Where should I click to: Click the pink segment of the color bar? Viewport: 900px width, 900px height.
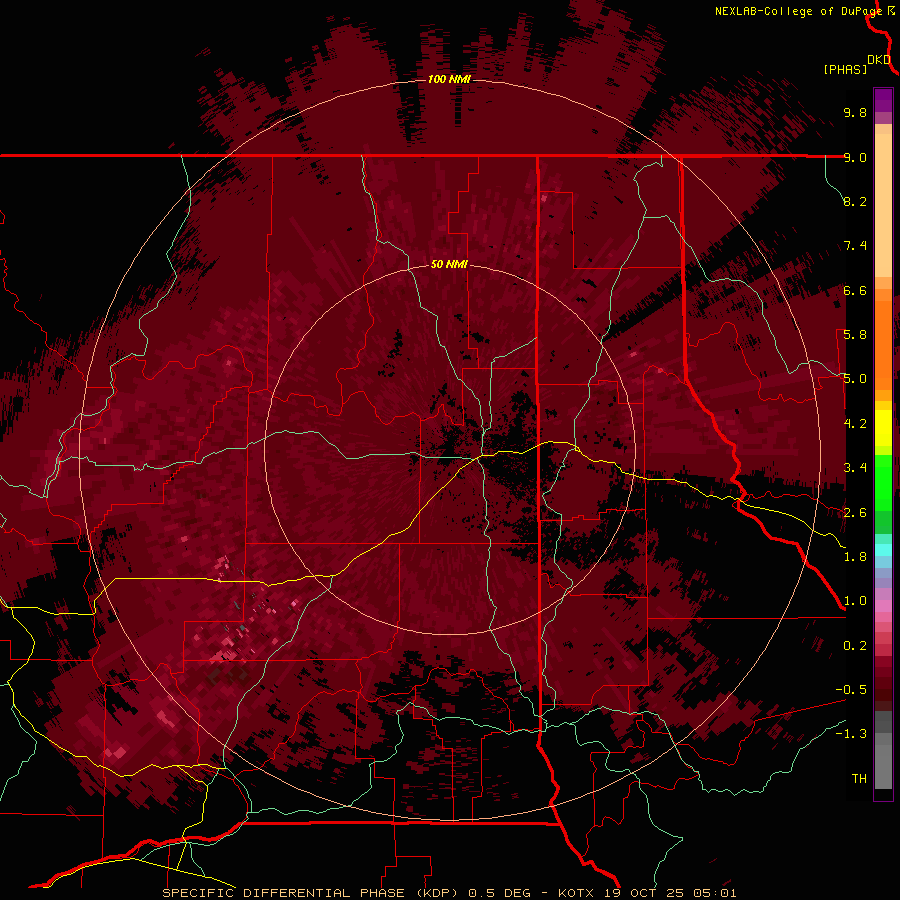[x=883, y=606]
